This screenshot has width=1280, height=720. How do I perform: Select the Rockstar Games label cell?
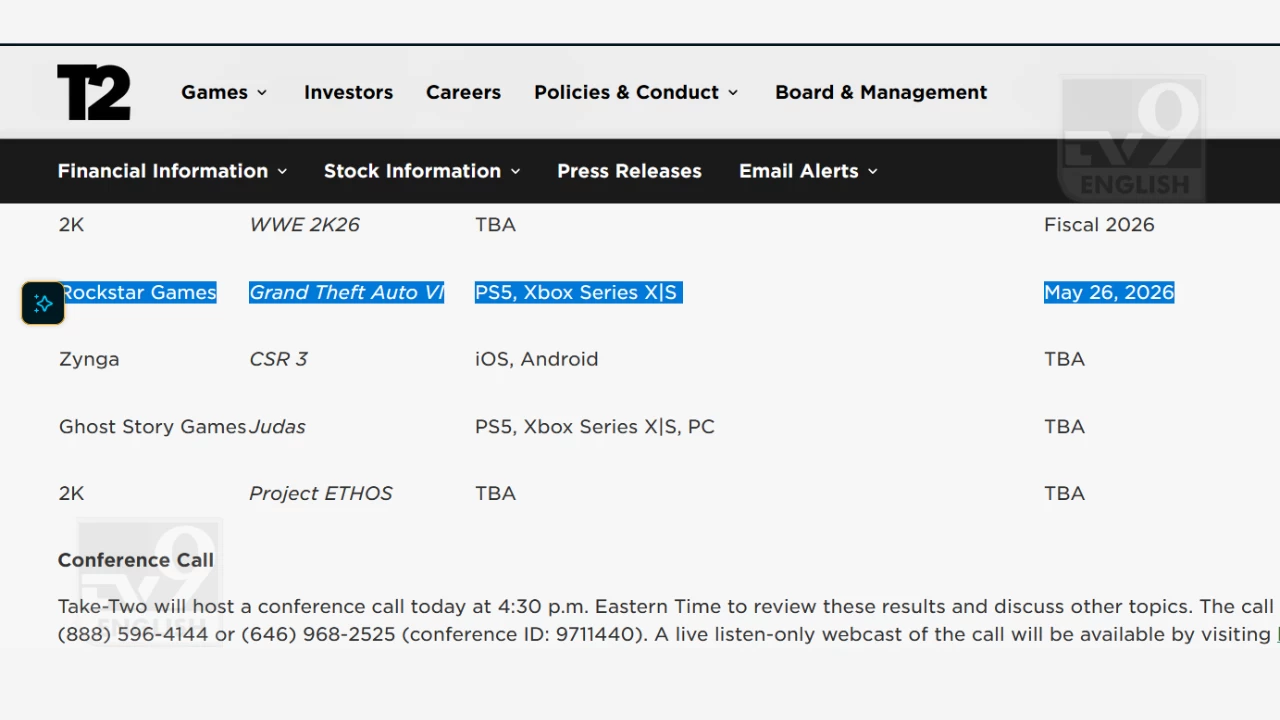pos(139,292)
